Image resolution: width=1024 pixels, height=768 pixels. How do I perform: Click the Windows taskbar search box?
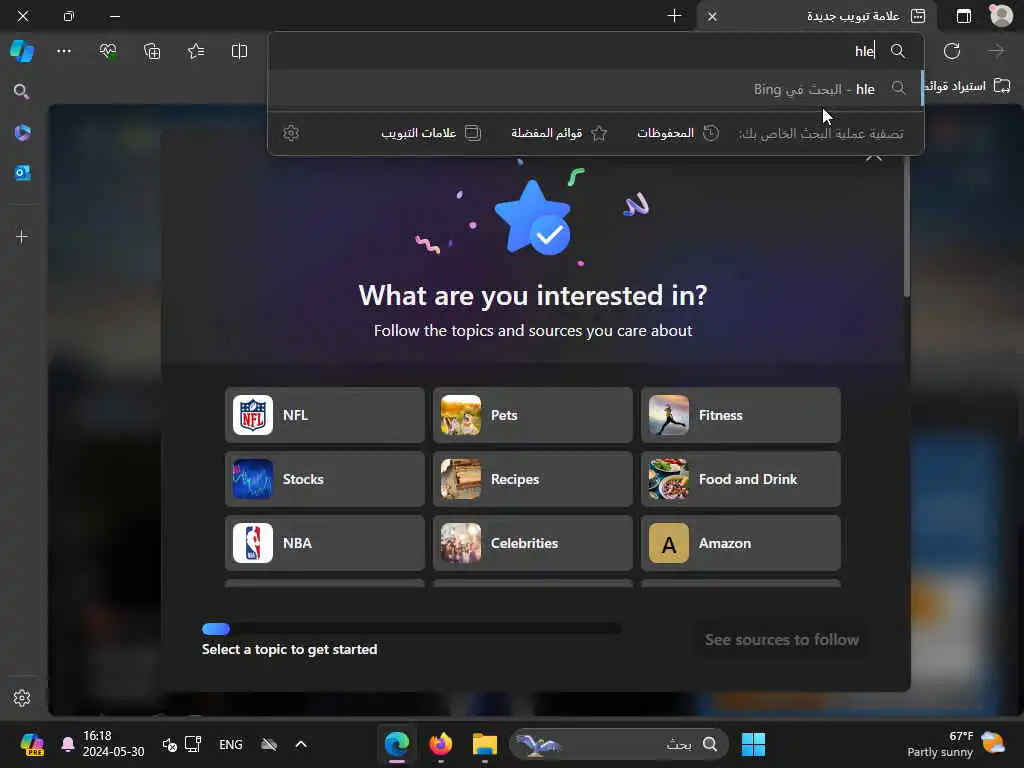[x=618, y=744]
